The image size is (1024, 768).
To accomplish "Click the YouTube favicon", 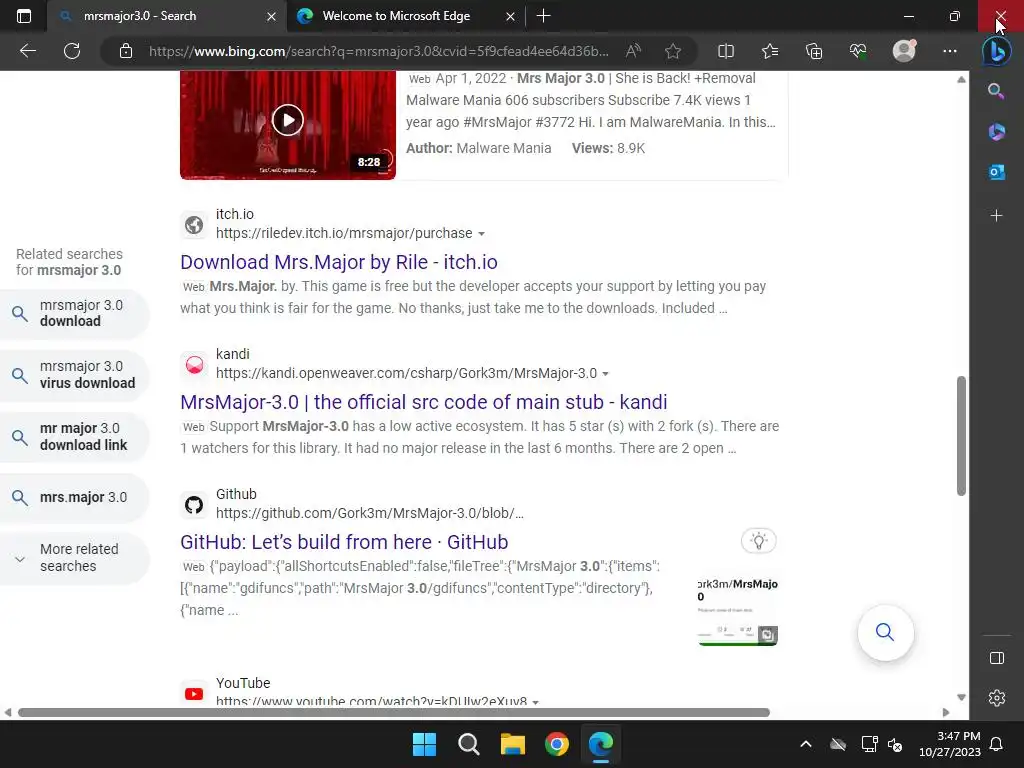I will [194, 694].
